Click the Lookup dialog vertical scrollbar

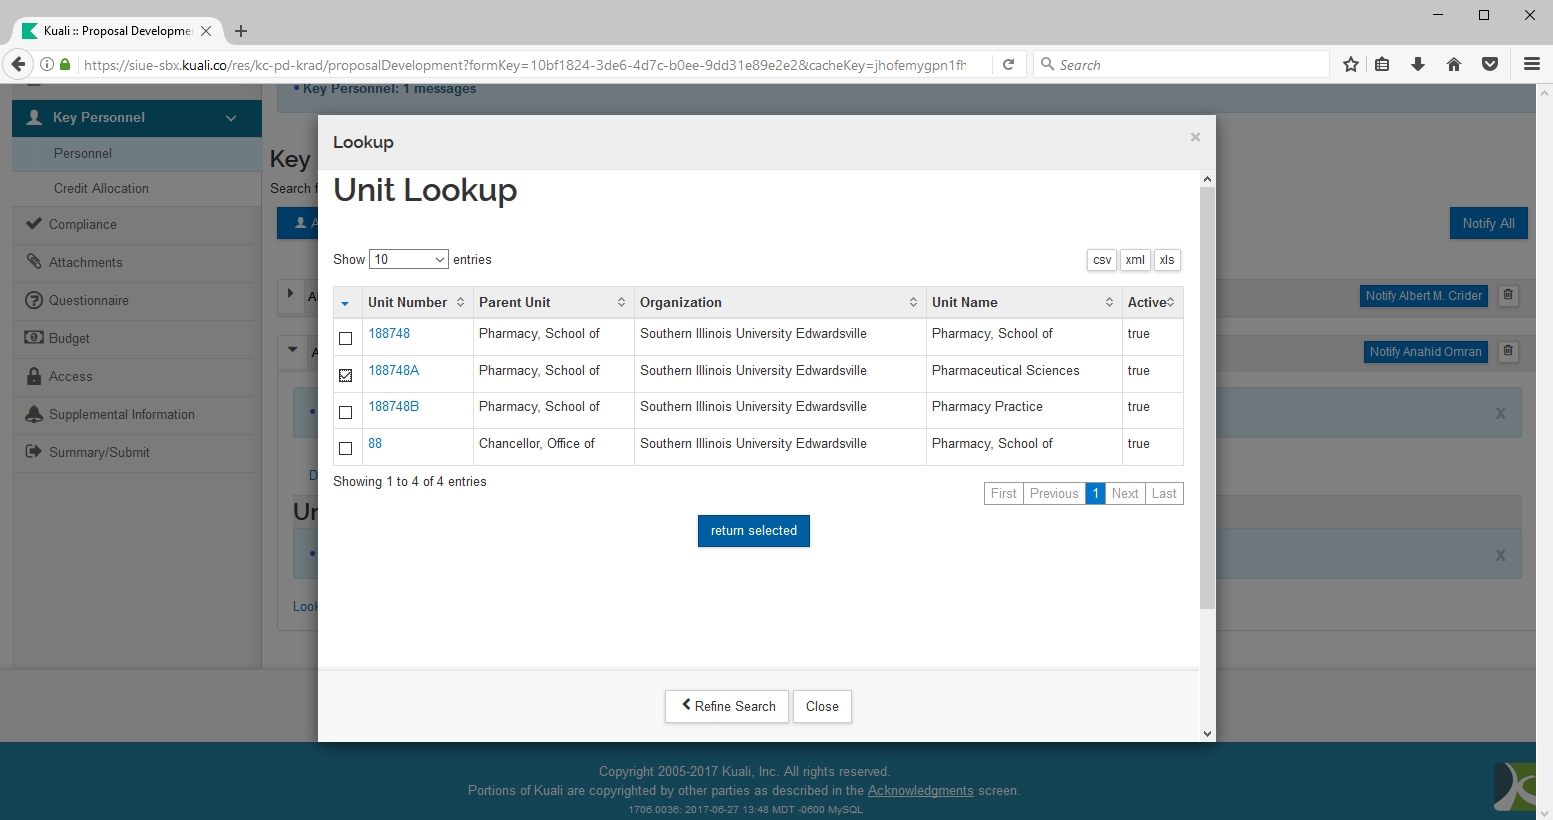click(1207, 400)
